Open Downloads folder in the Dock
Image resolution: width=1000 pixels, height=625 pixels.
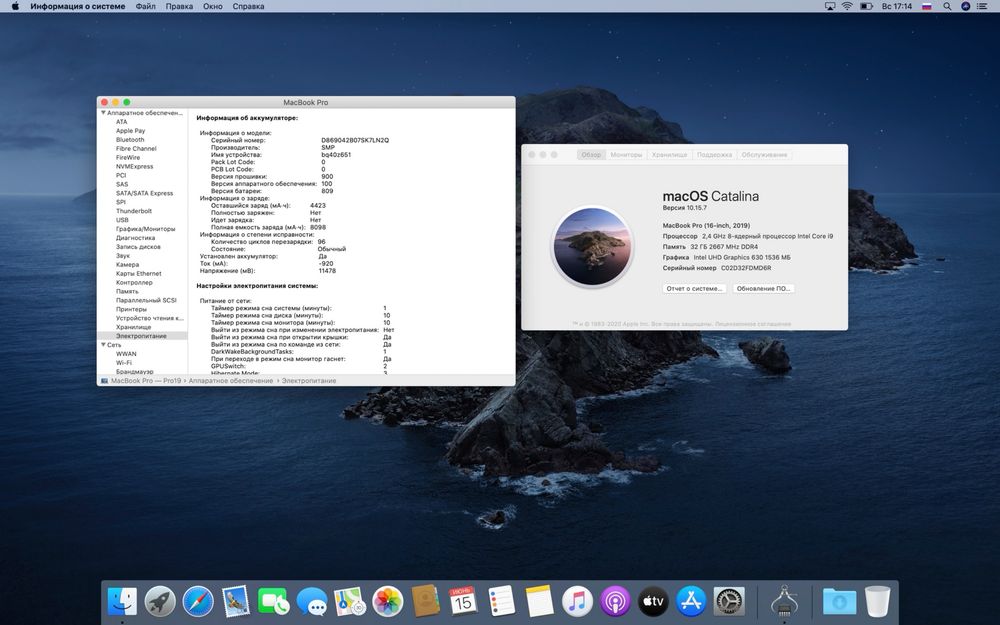[x=839, y=601]
